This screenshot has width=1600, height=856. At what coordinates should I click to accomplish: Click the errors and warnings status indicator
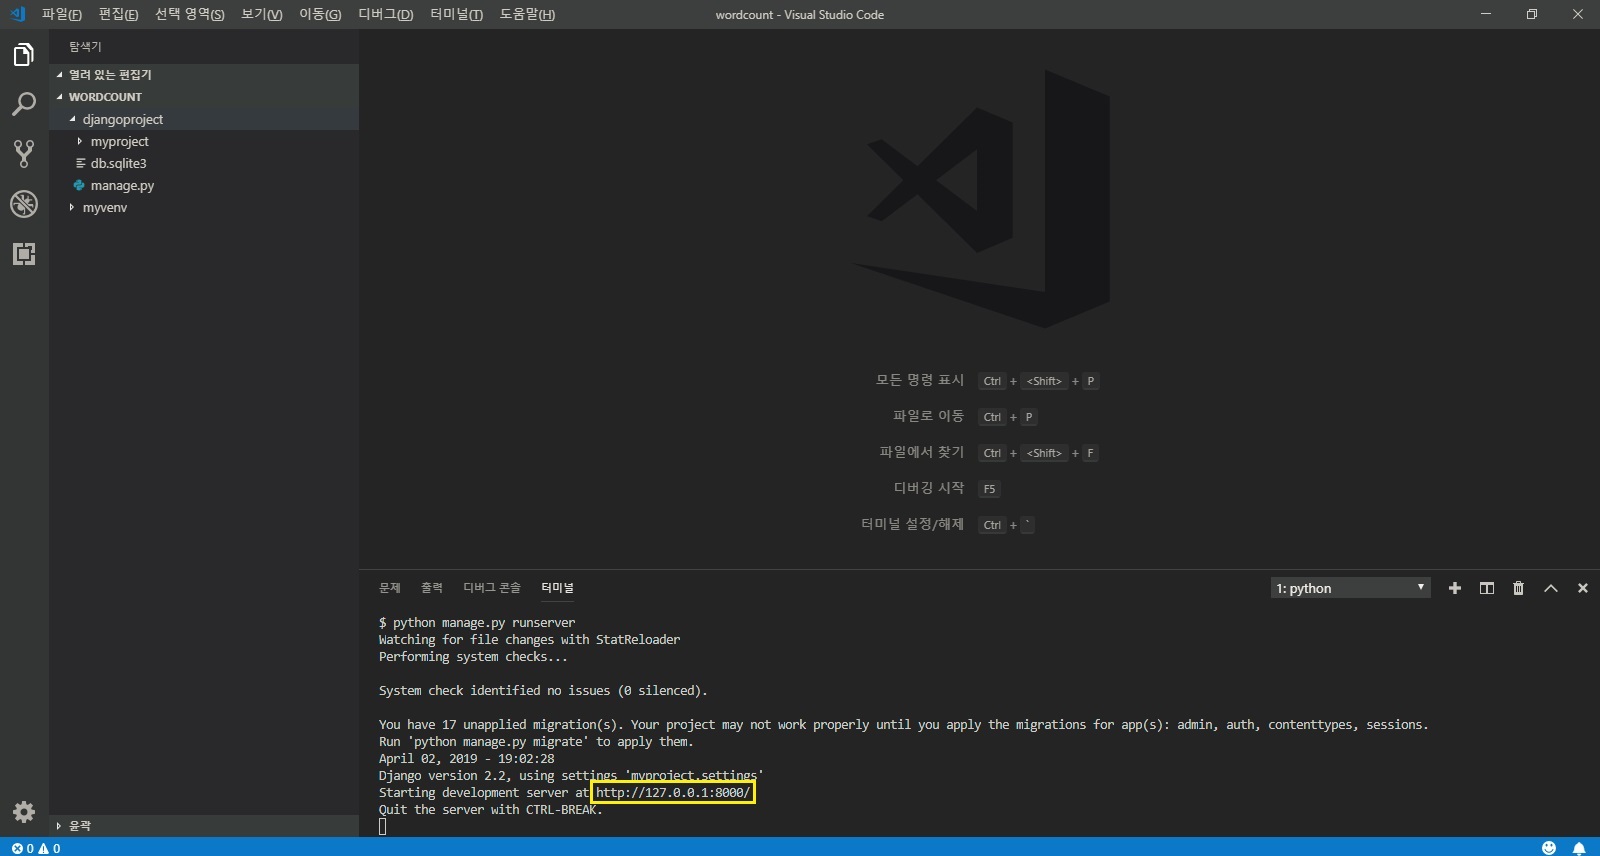tap(36, 848)
